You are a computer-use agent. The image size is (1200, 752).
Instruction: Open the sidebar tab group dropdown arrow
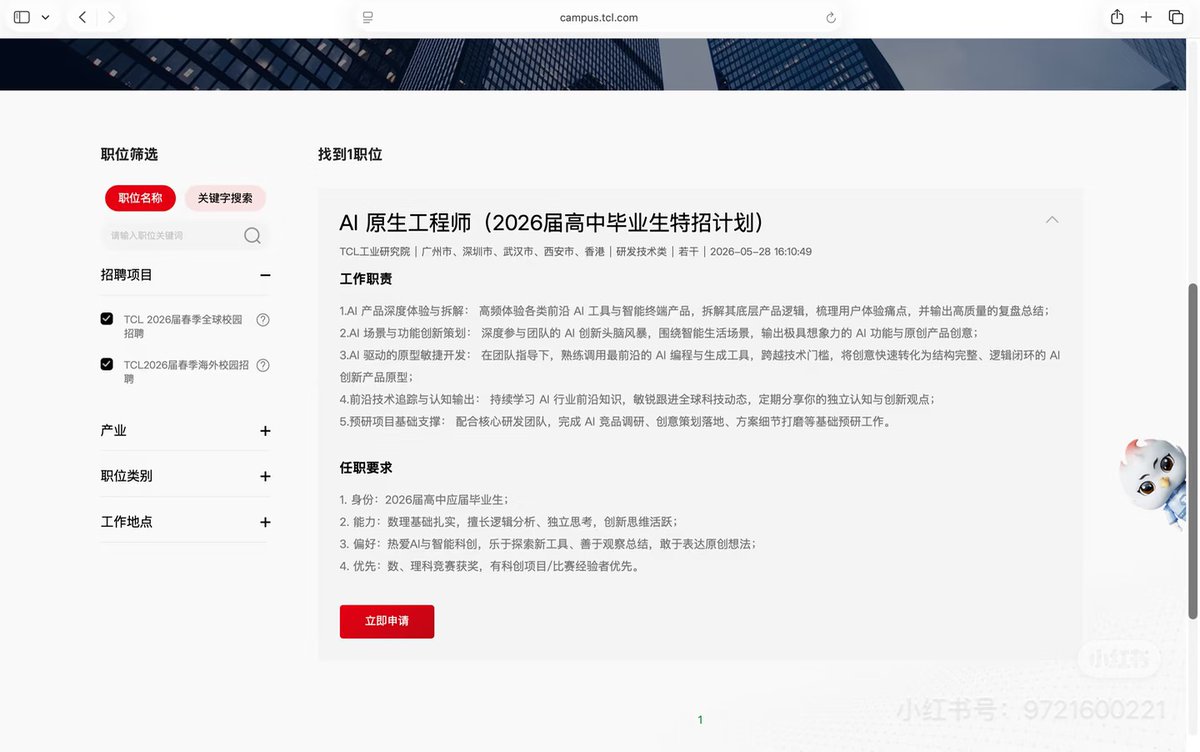[x=45, y=17]
